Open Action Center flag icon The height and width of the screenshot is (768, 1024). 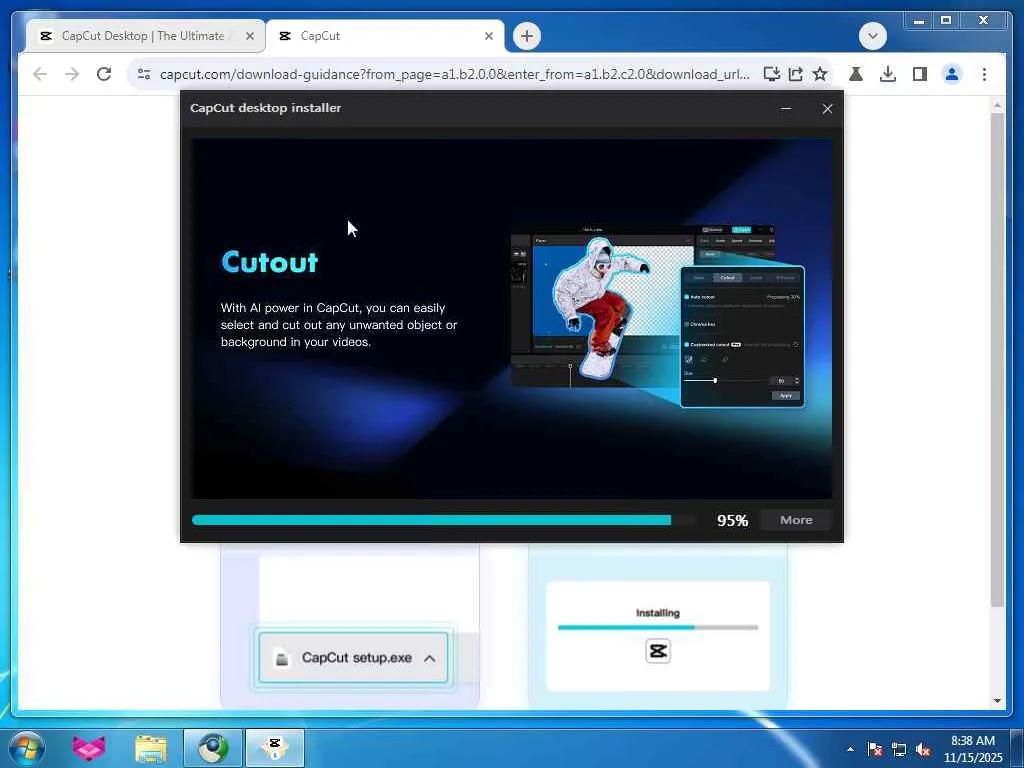point(875,749)
